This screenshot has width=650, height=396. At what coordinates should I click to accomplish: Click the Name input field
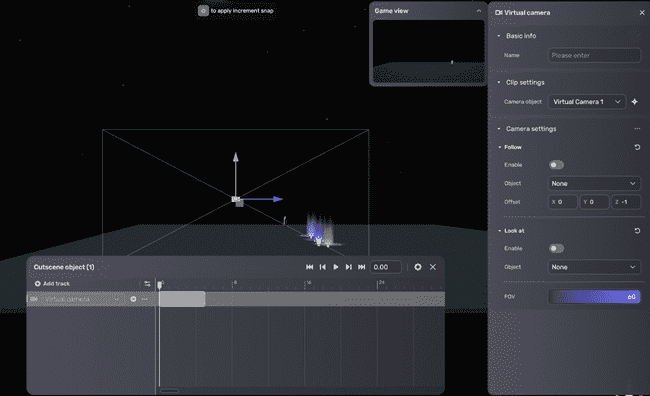point(594,55)
